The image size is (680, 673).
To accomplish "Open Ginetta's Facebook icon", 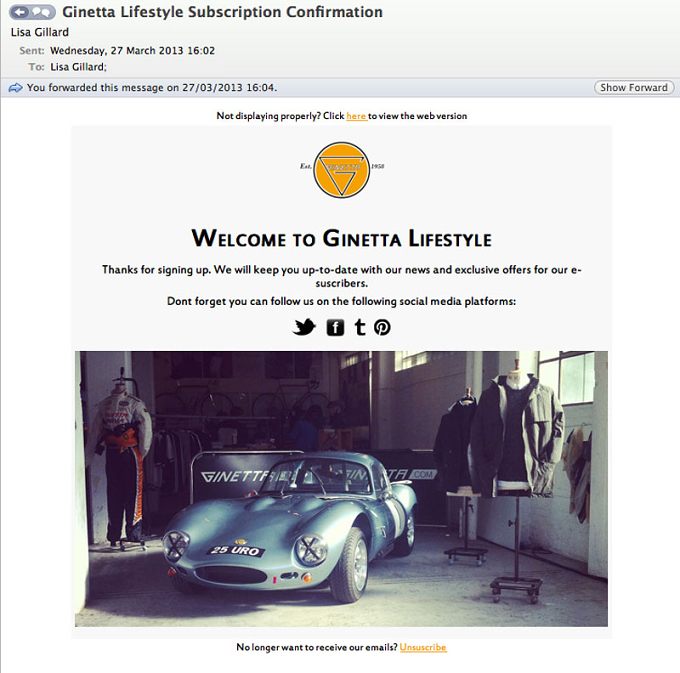I will (x=335, y=327).
